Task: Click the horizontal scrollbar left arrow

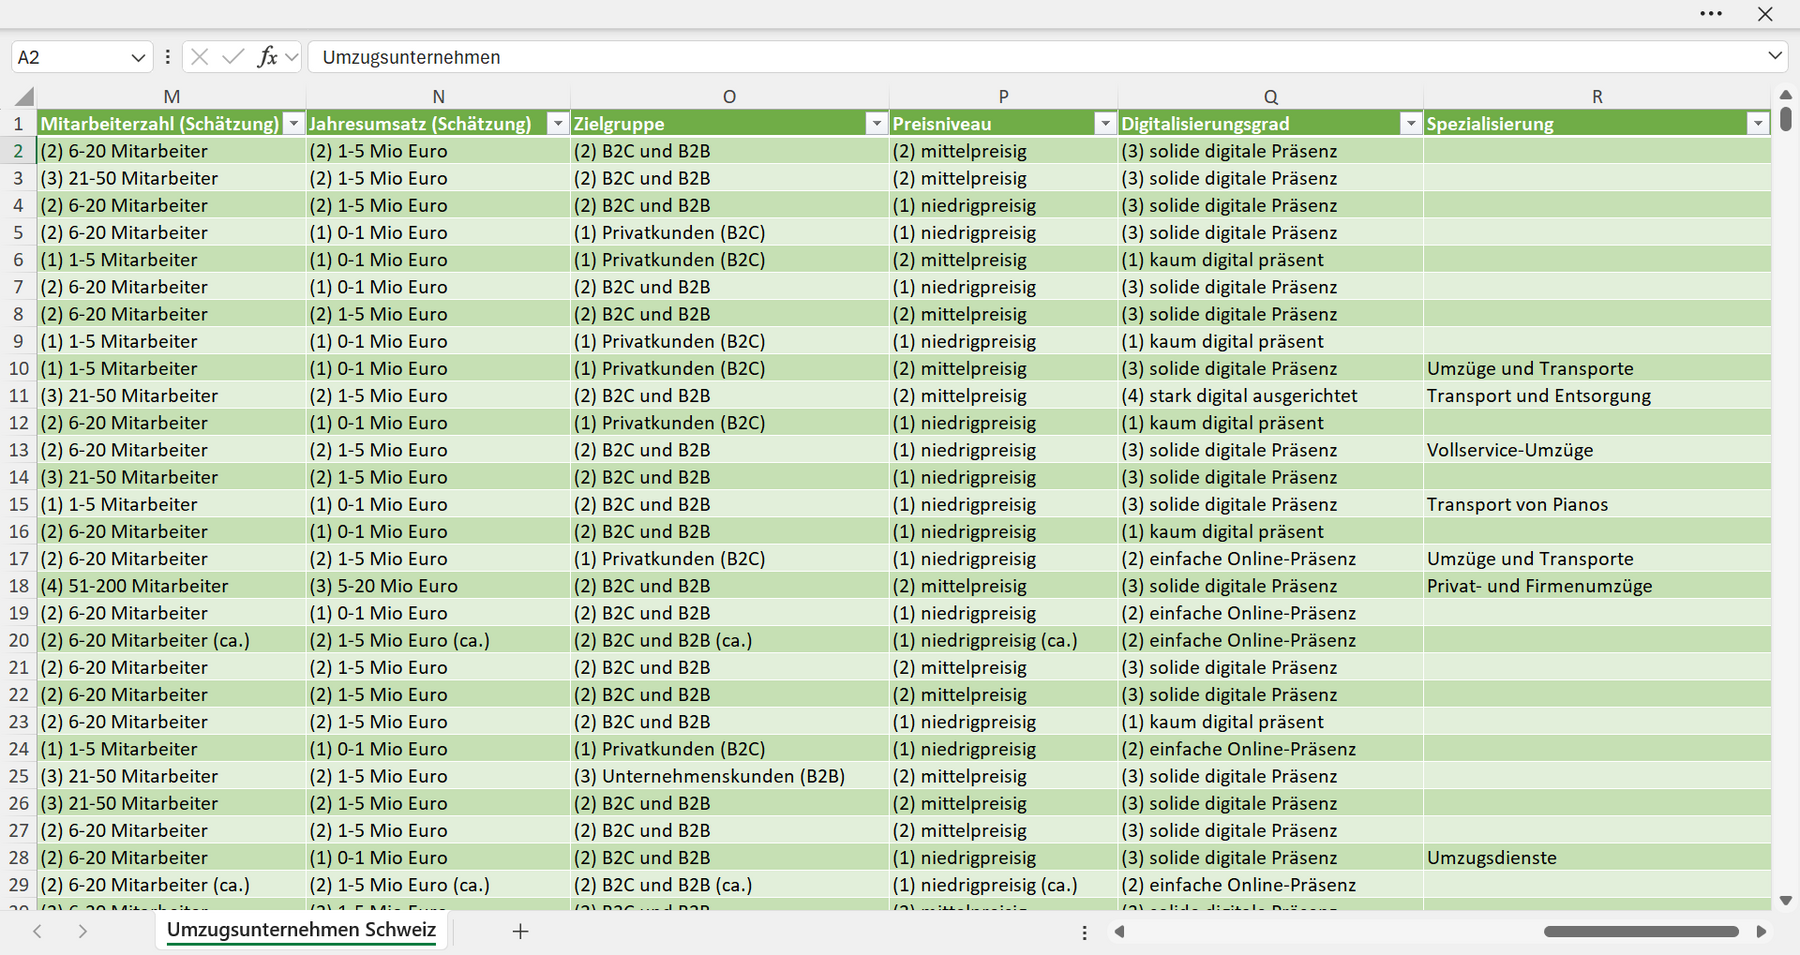Action: (1119, 931)
